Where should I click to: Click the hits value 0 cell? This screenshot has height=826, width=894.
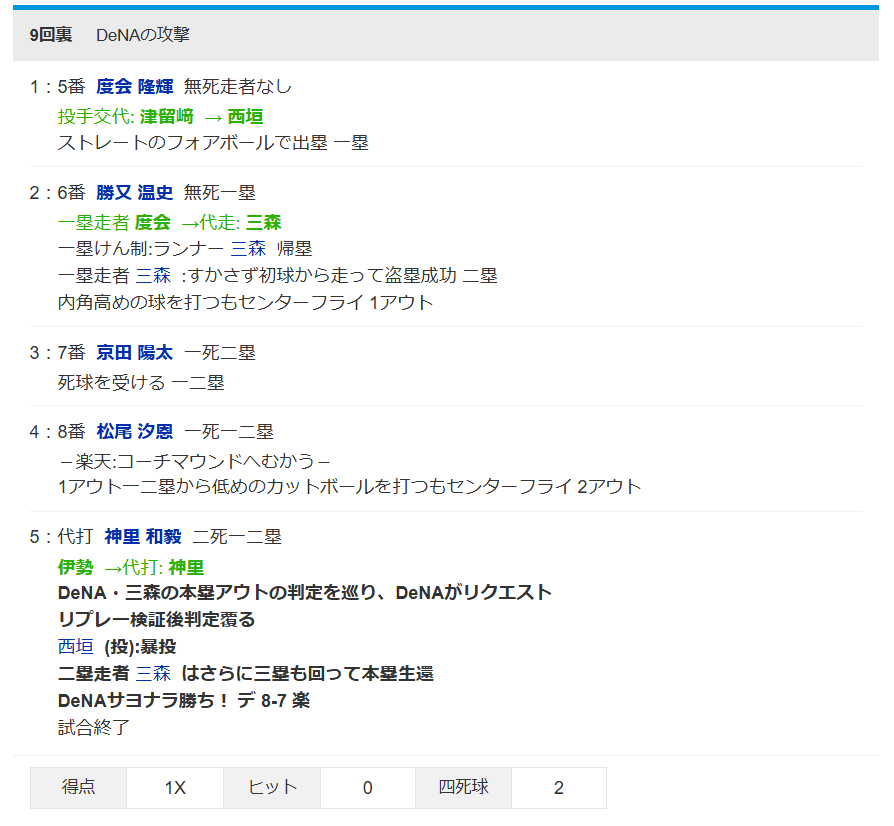click(x=368, y=787)
